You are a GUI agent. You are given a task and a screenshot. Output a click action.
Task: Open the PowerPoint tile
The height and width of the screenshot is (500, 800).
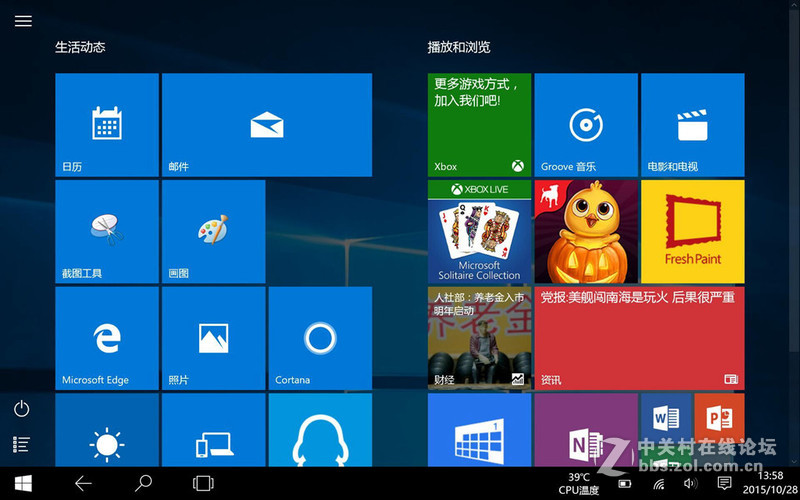(x=719, y=418)
